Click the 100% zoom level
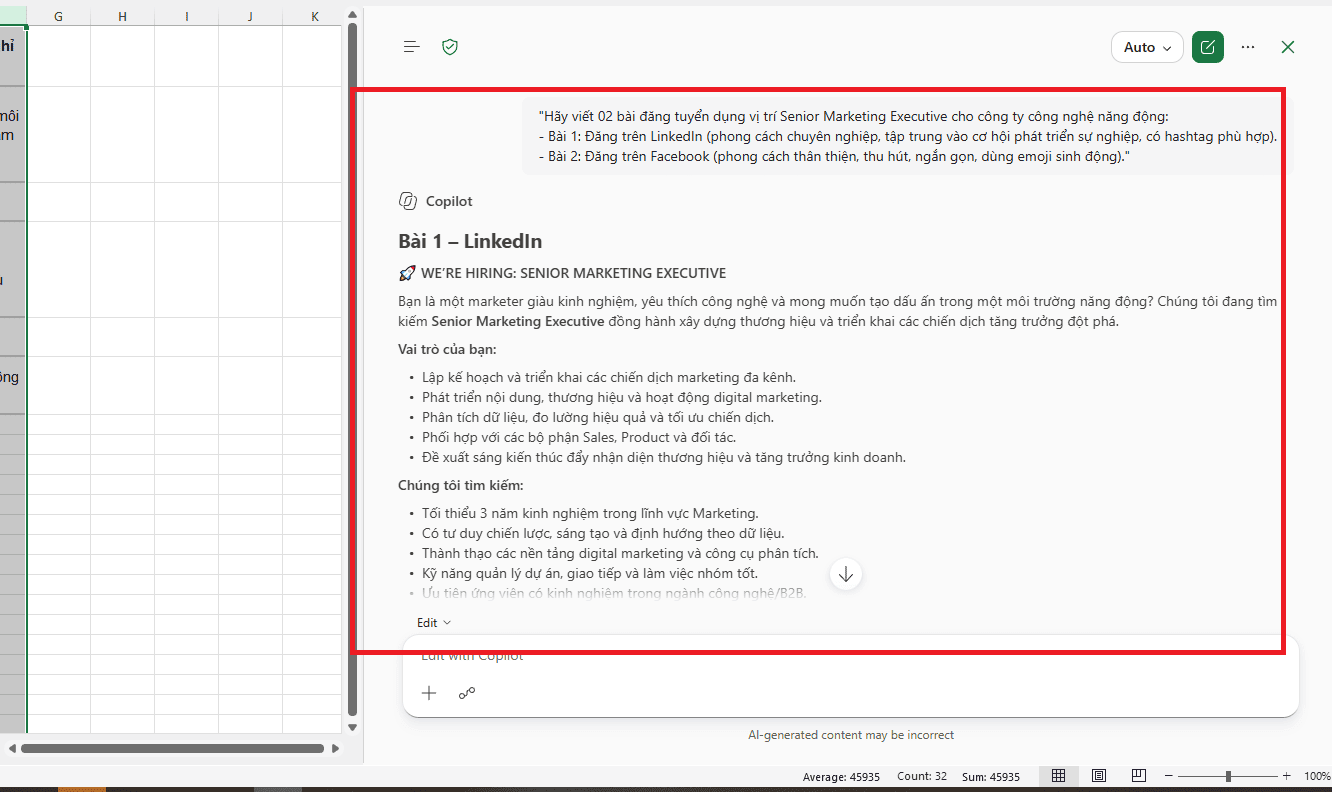Screen dimensions: 1332x792 click(x=1316, y=776)
